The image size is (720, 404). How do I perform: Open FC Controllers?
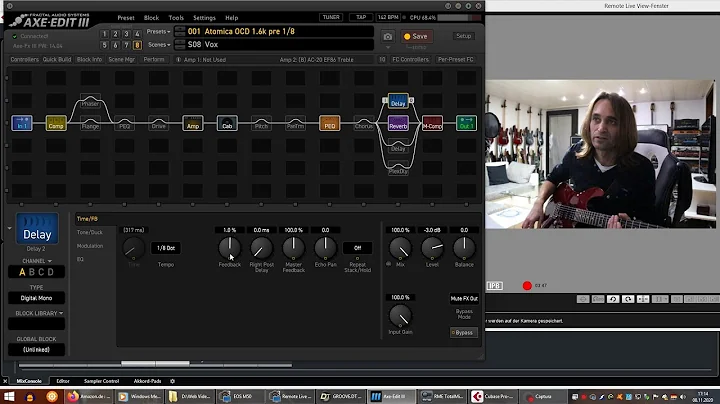[411, 60]
